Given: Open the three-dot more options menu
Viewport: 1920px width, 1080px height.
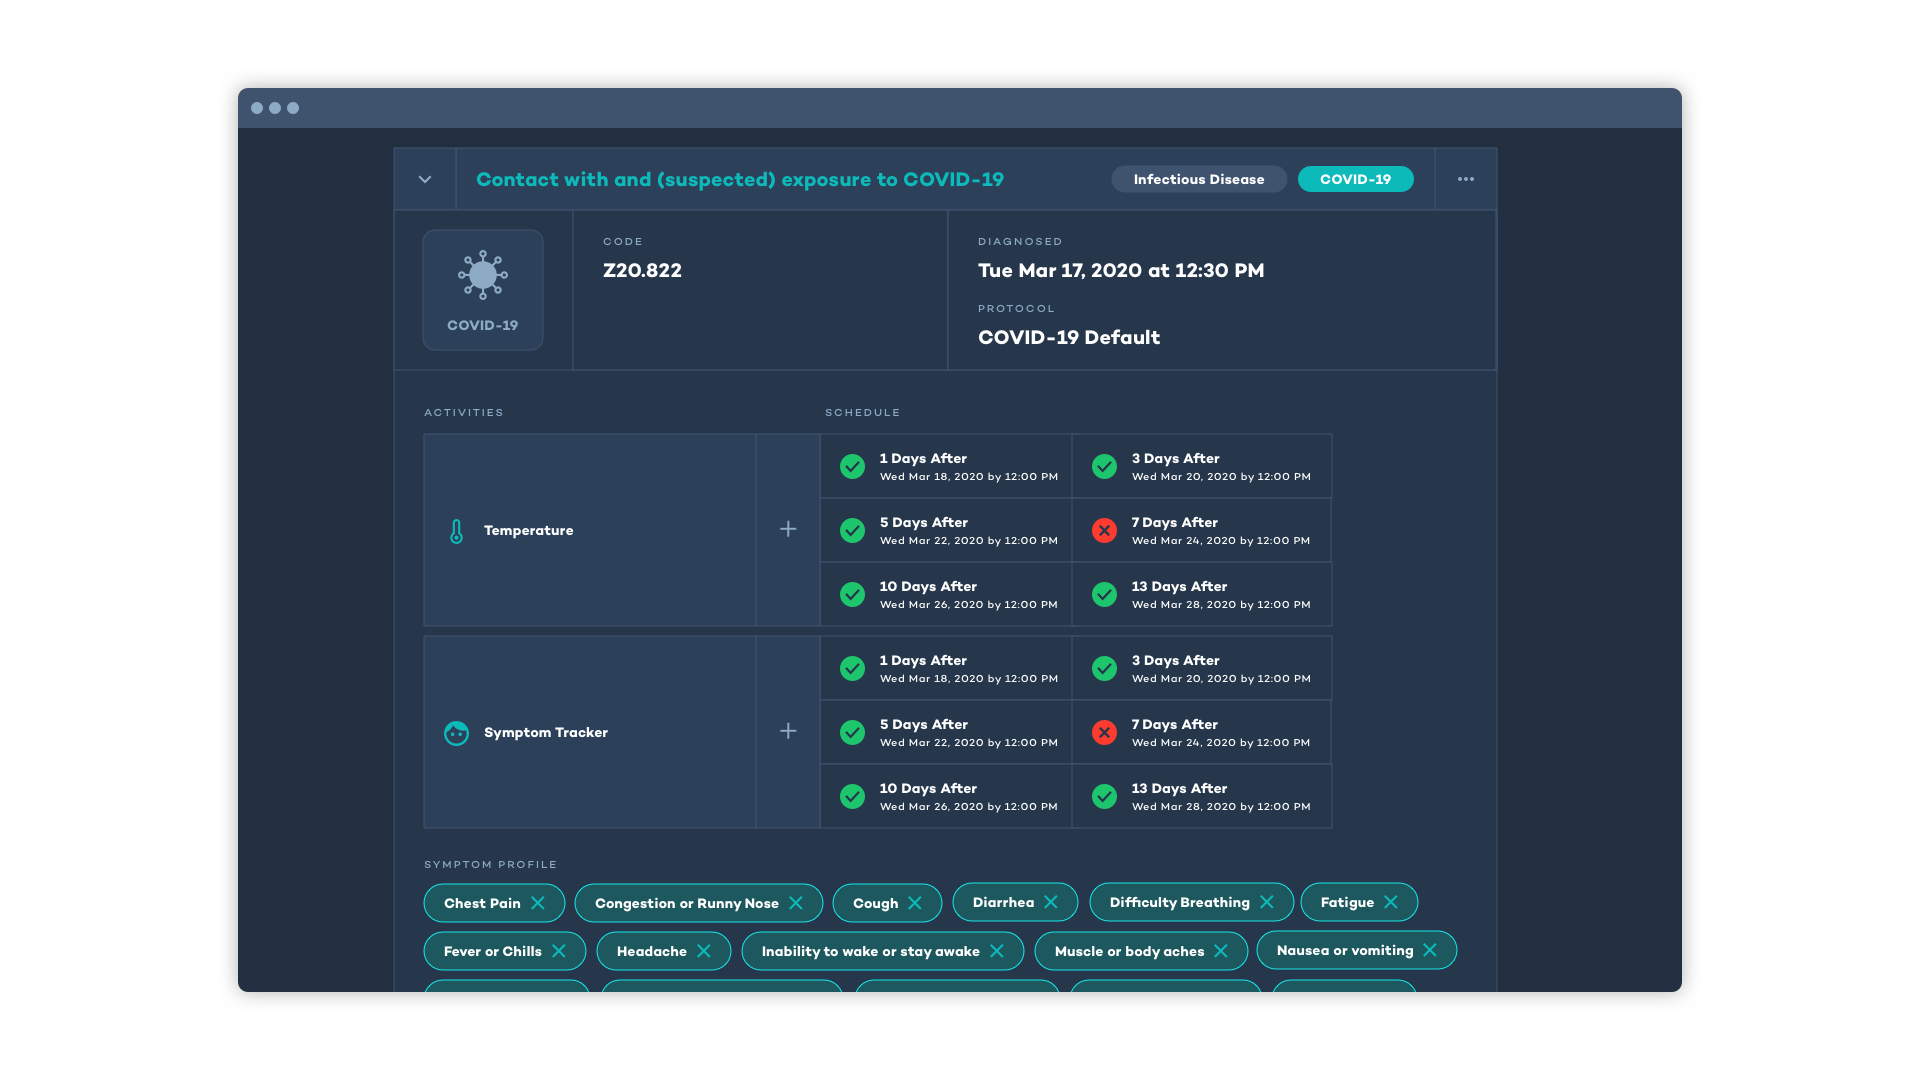Looking at the screenshot, I should pos(1466,179).
